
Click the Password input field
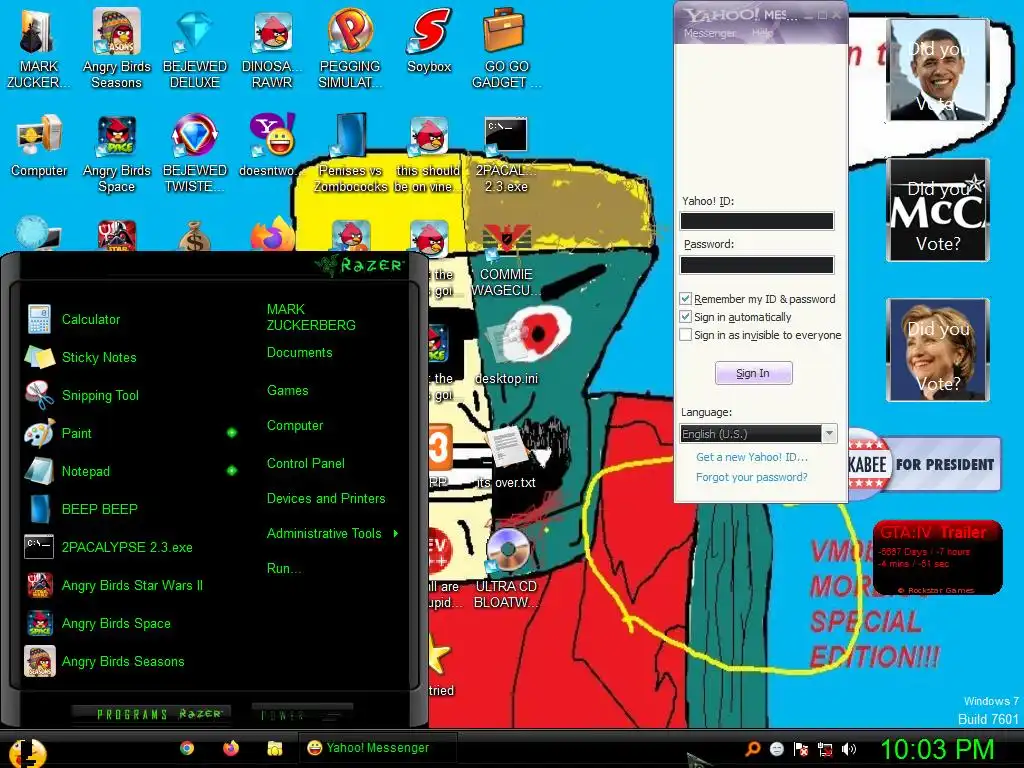point(757,264)
